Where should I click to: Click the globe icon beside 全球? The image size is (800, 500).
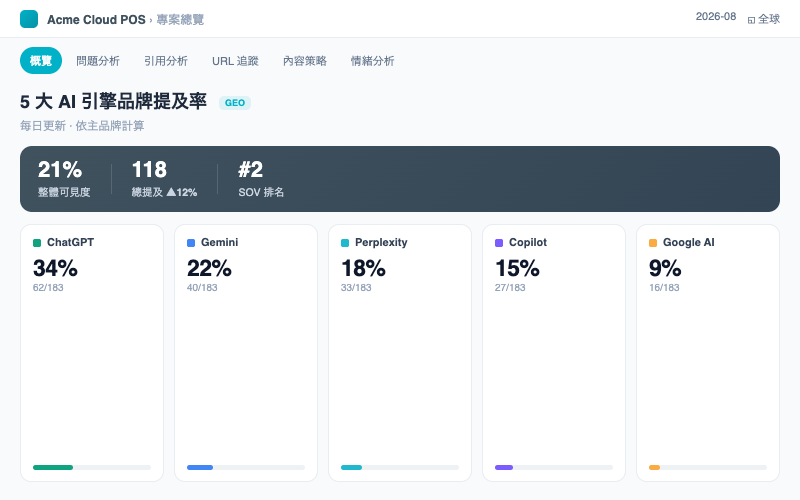tap(751, 20)
